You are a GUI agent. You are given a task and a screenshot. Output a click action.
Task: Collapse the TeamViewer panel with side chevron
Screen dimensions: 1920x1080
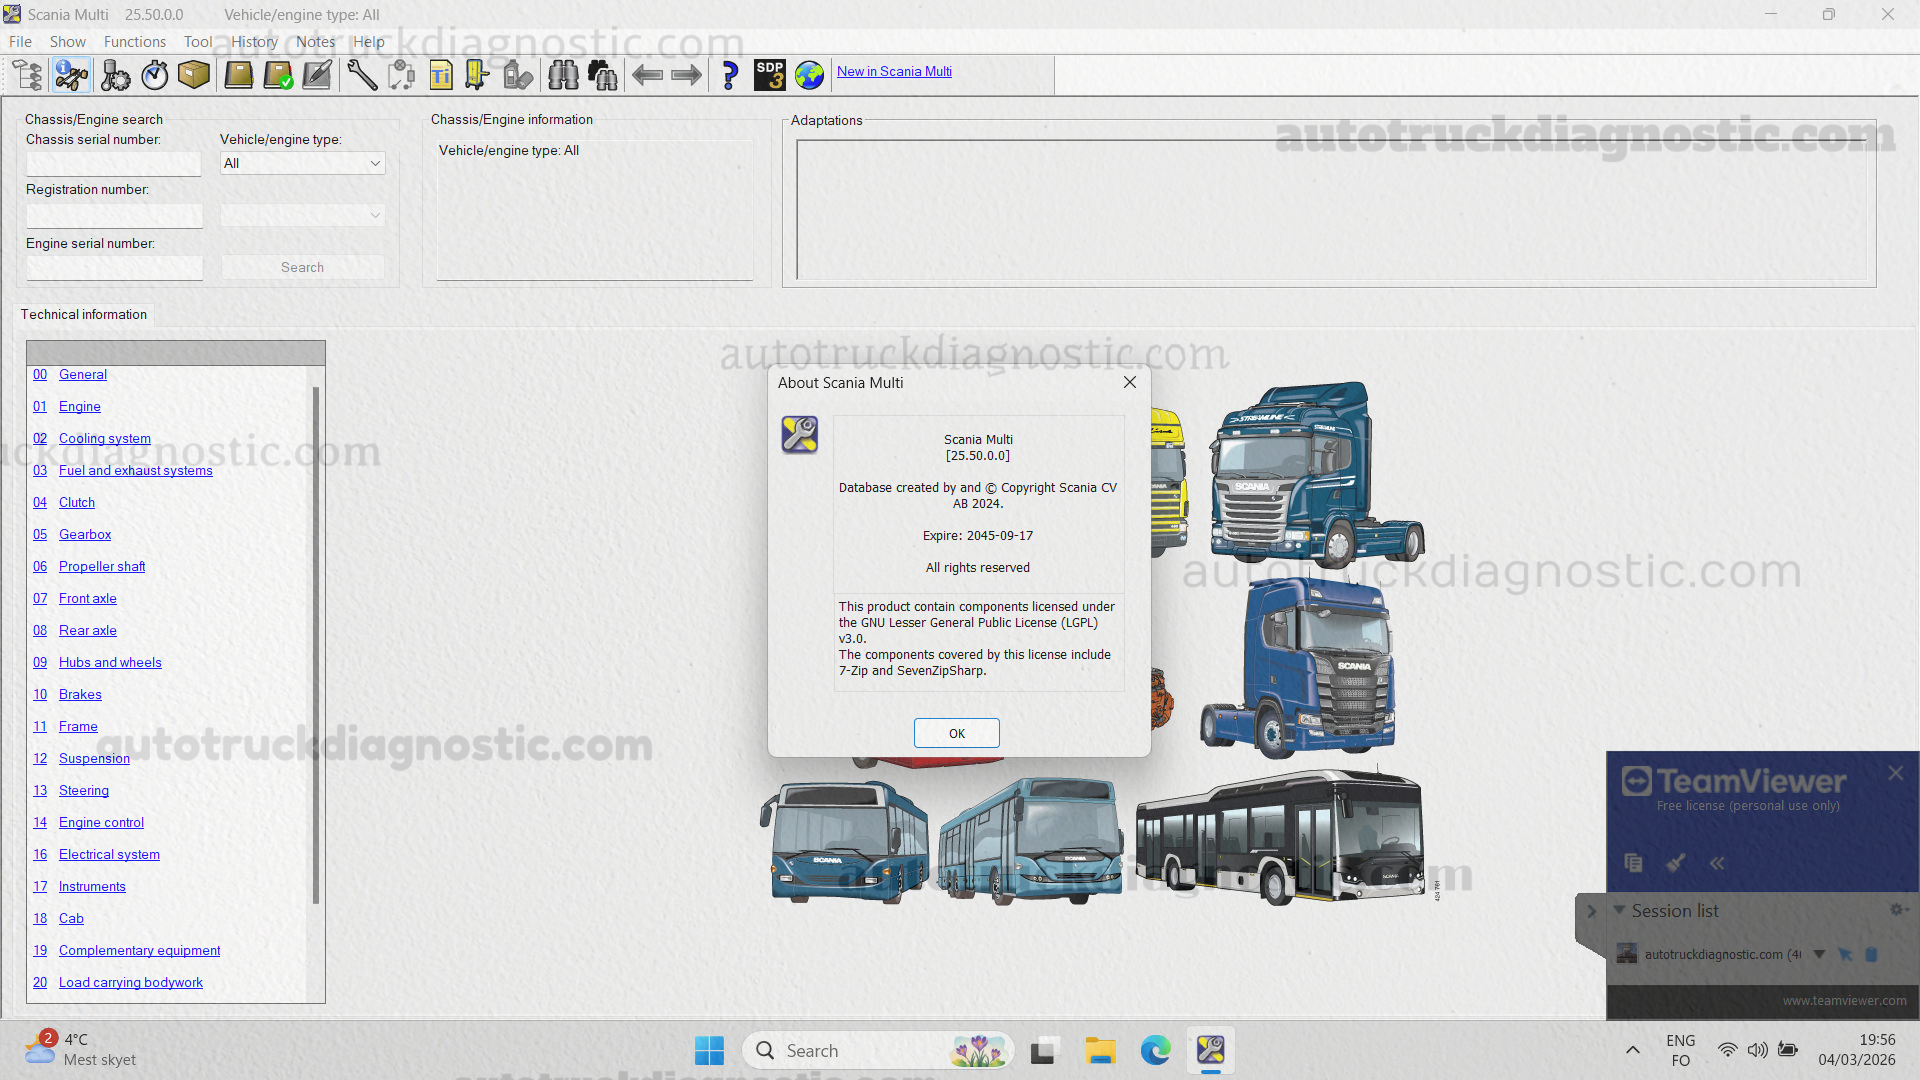1591,911
